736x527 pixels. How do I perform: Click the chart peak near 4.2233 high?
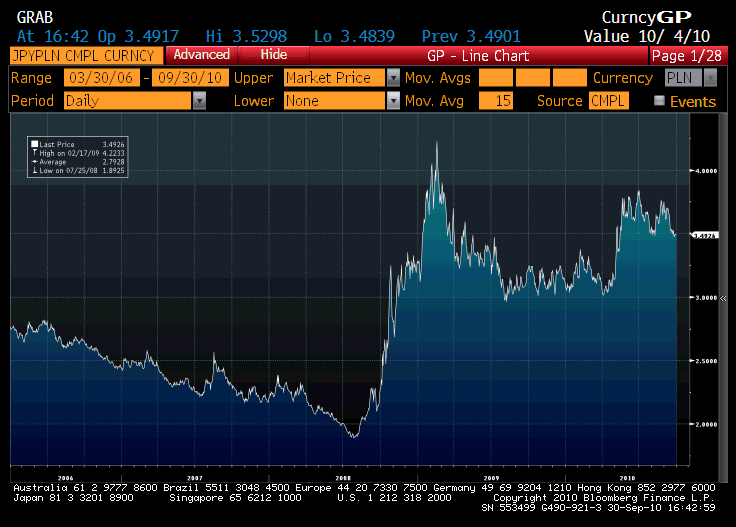click(437, 144)
